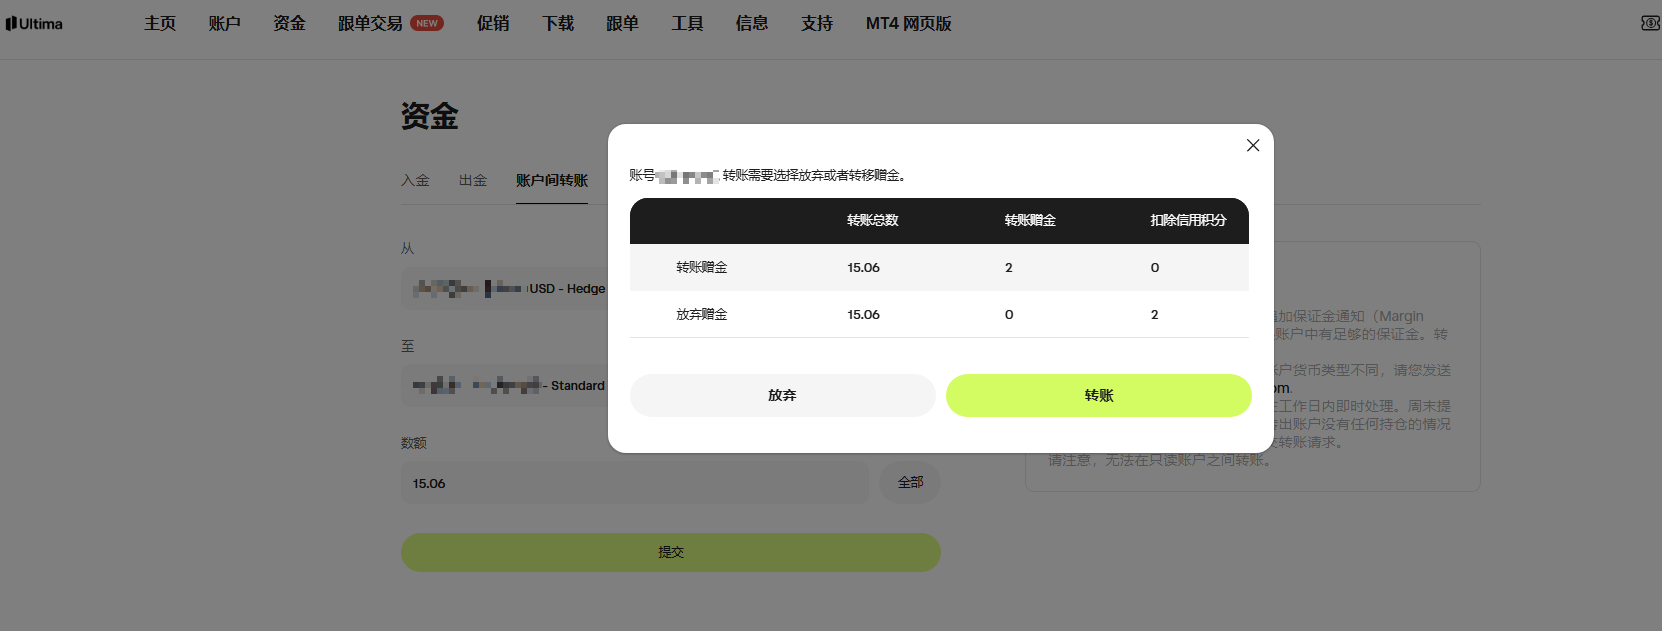The image size is (1662, 631).
Task: Select the 账户间转账 tab
Action: click(x=552, y=180)
